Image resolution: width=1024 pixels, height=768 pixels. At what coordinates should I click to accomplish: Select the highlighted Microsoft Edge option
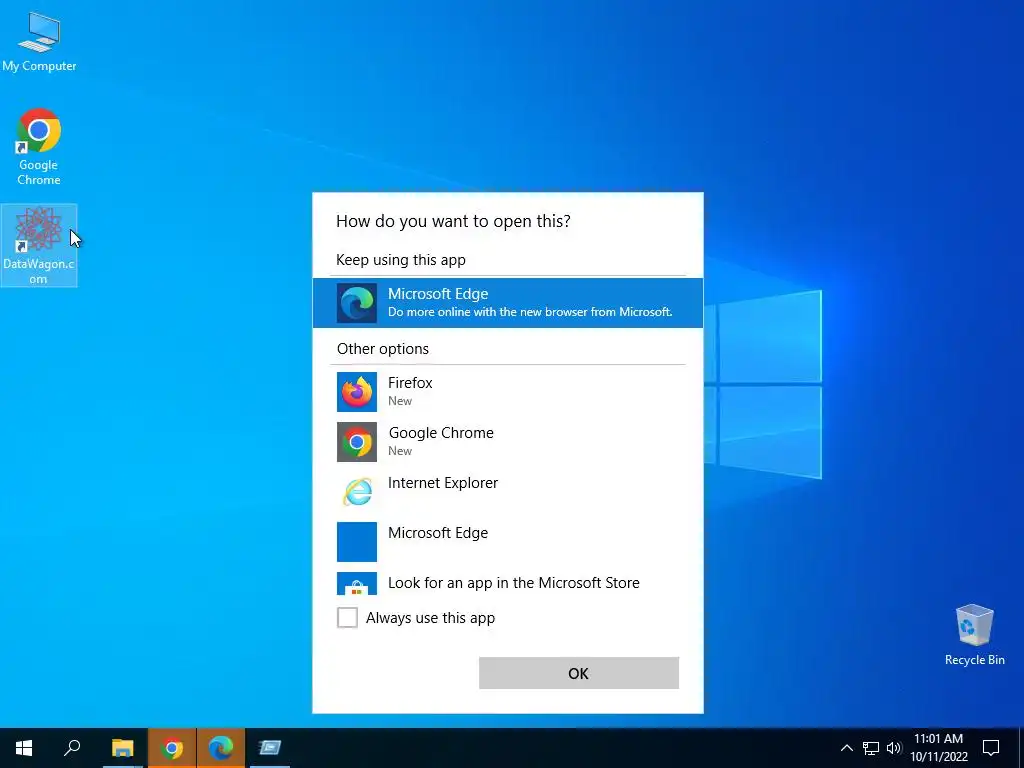[507, 303]
